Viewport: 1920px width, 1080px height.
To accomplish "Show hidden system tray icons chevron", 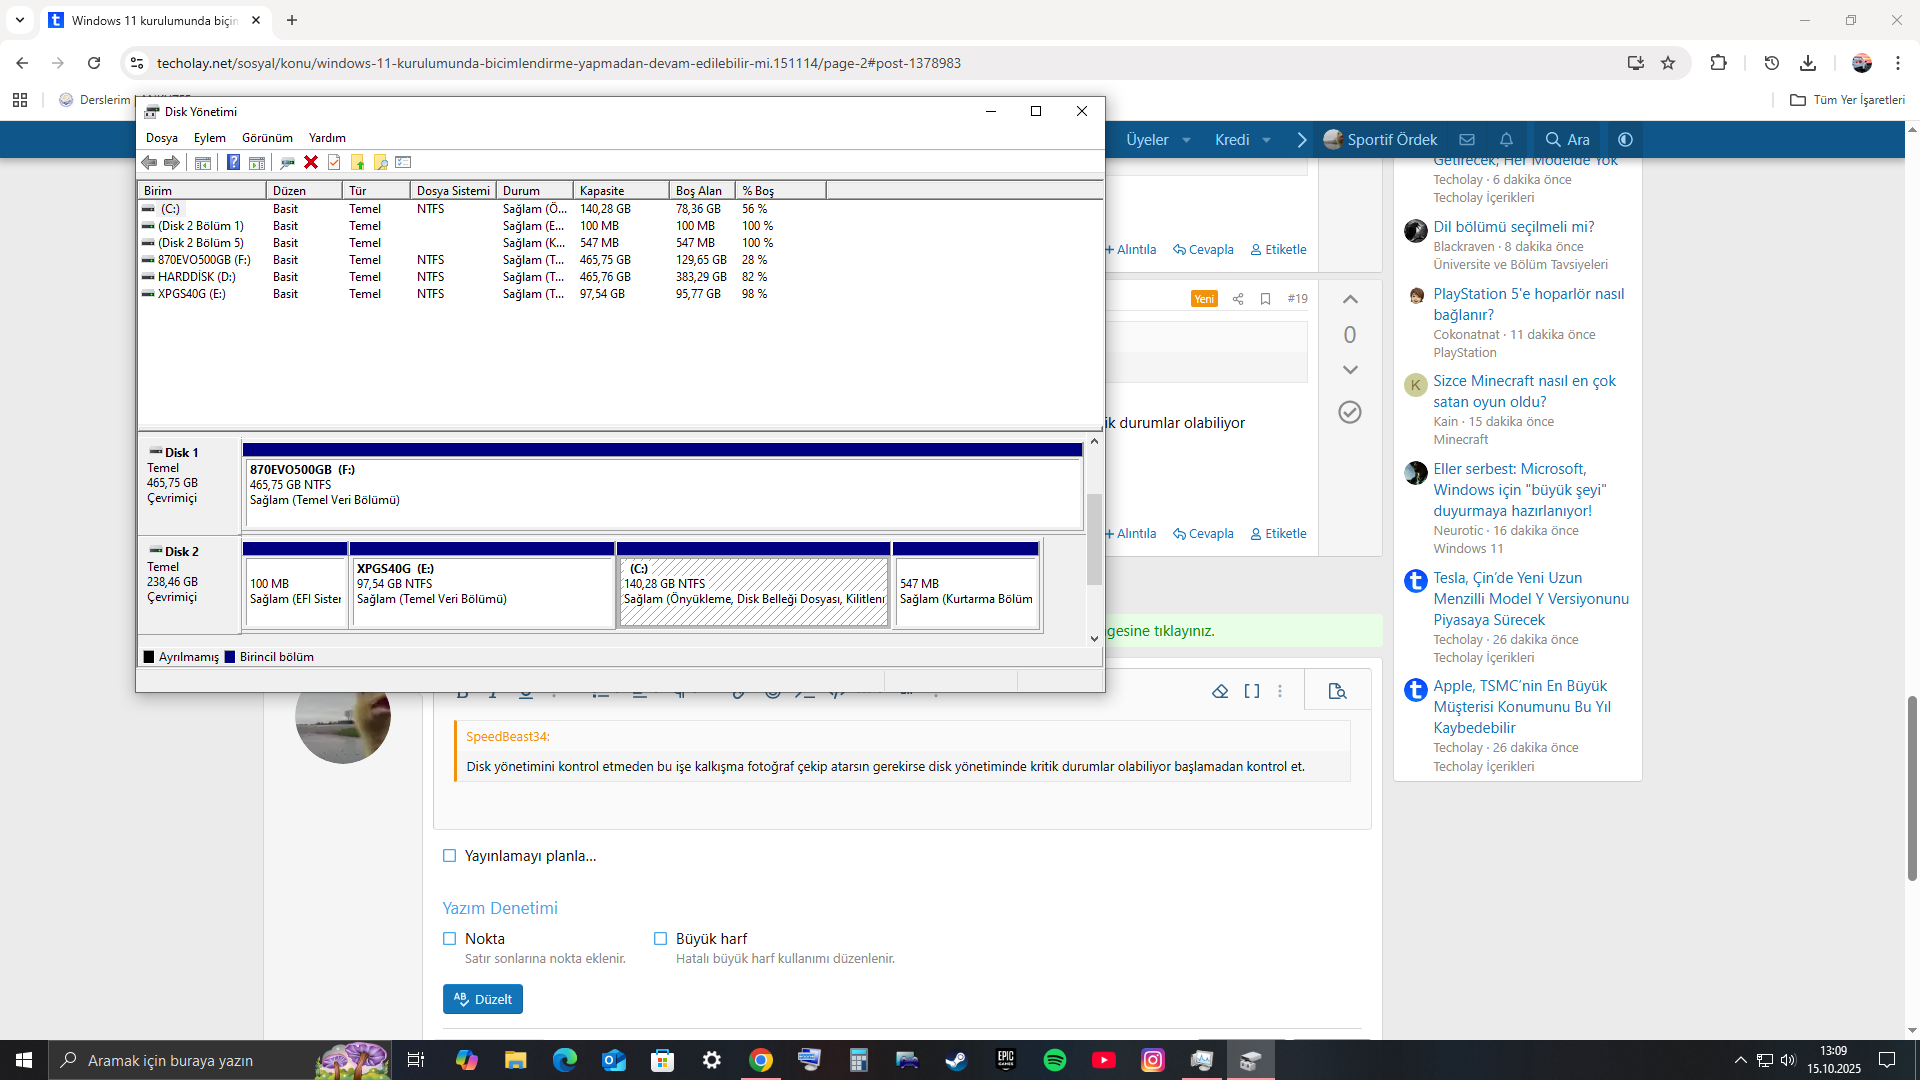I will 1741,1060.
